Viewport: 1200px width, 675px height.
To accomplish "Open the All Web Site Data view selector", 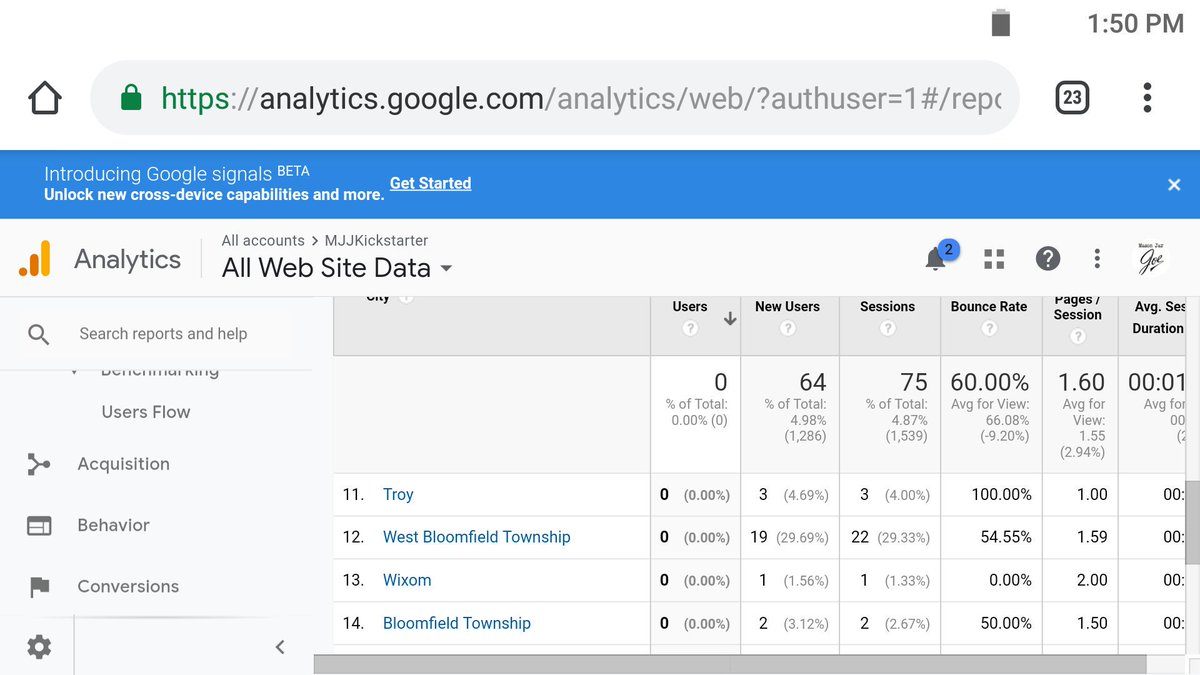I will 337,268.
